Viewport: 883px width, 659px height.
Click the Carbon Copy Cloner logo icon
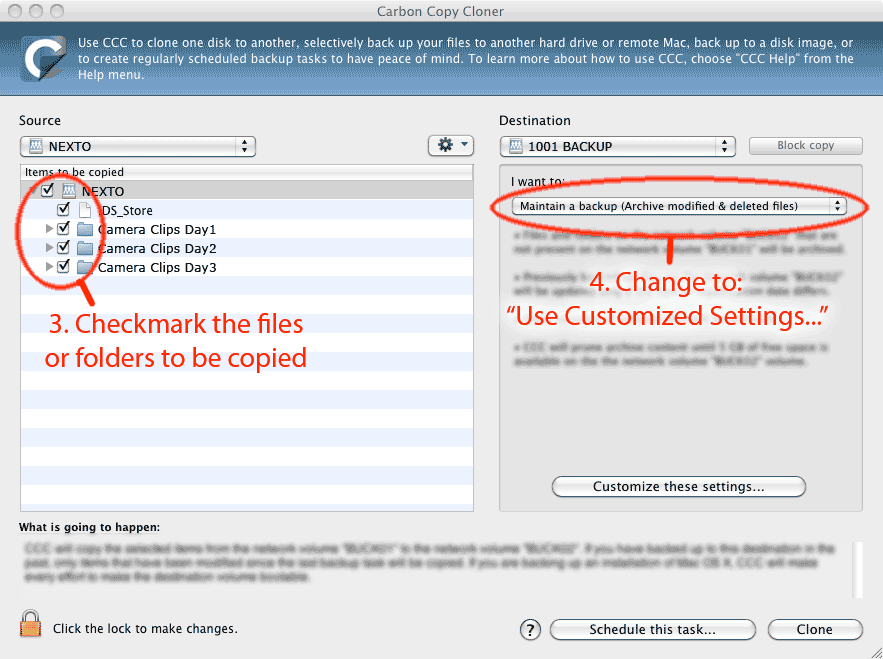point(43,58)
